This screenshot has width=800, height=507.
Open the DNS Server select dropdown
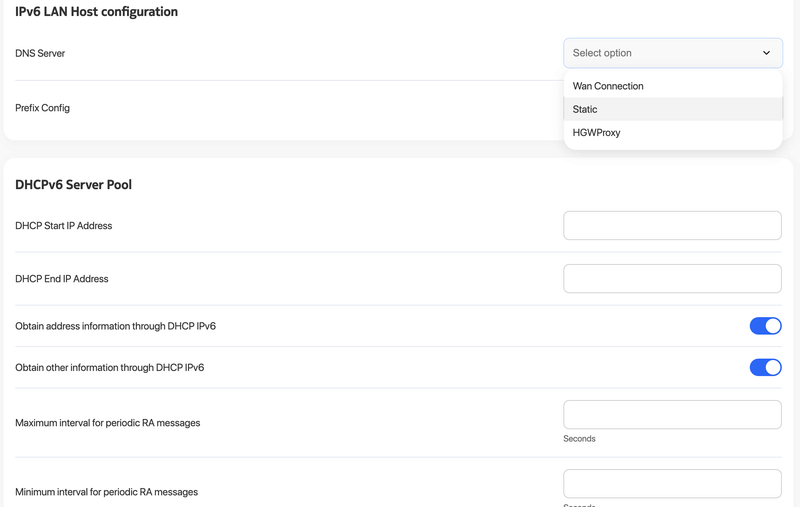click(672, 53)
